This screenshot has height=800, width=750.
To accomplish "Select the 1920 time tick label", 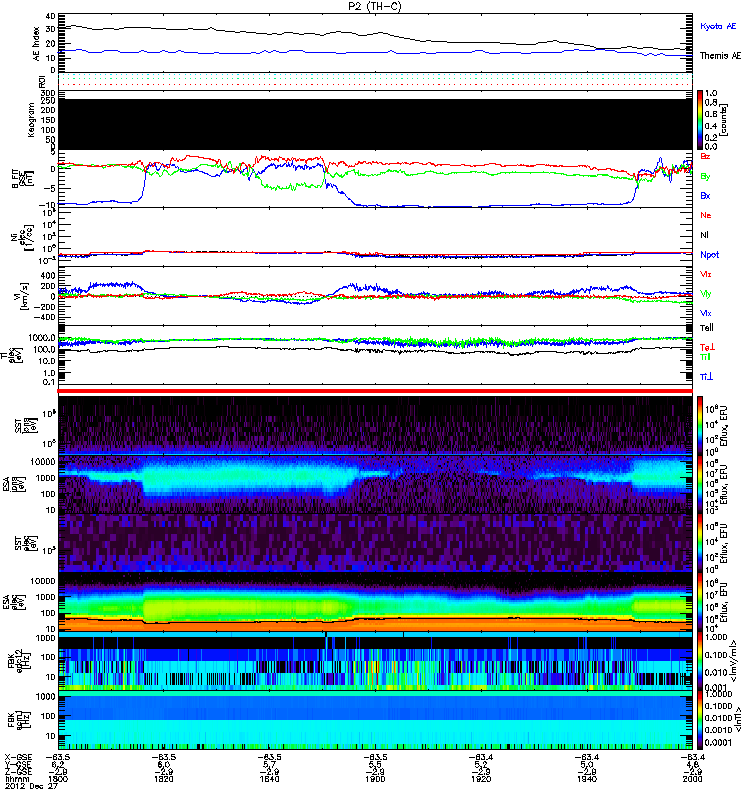I will tap(481, 779).
